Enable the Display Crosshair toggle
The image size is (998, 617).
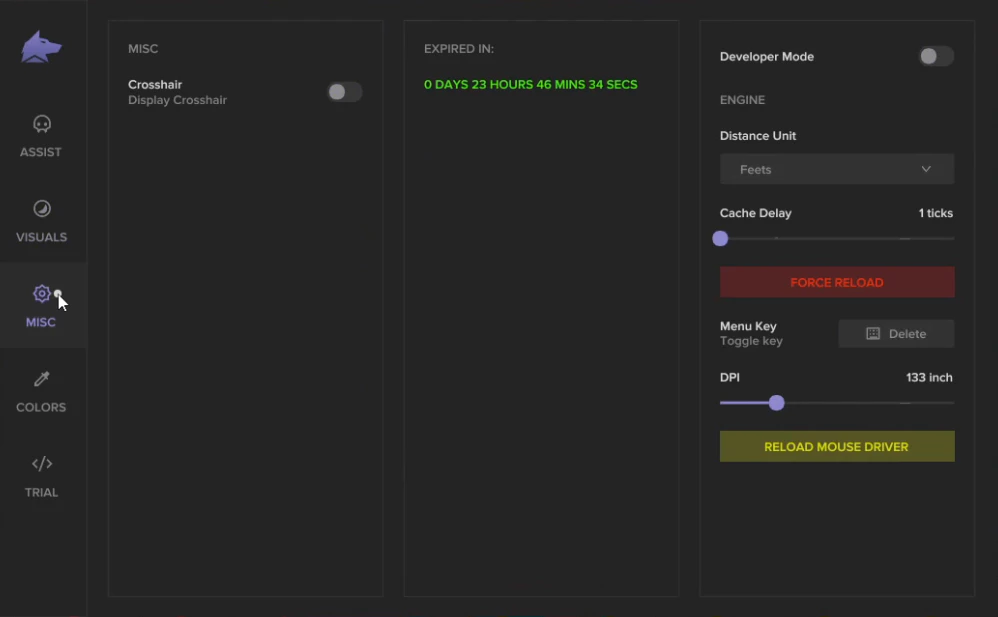(344, 92)
